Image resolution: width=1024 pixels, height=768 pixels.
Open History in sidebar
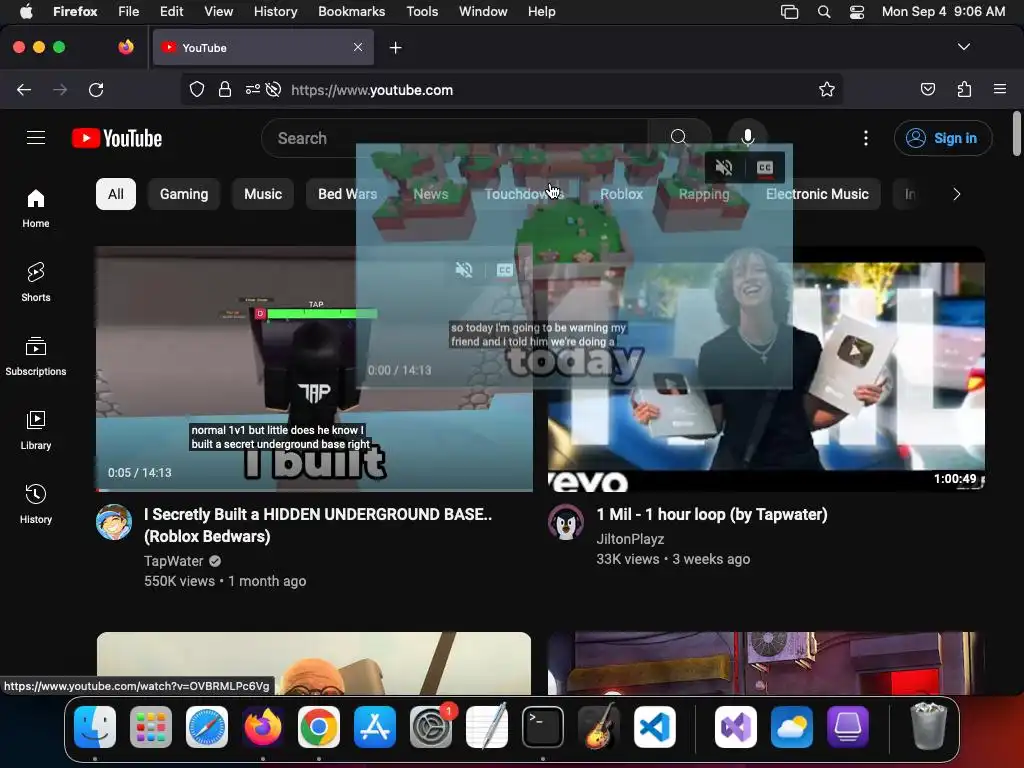click(x=36, y=504)
